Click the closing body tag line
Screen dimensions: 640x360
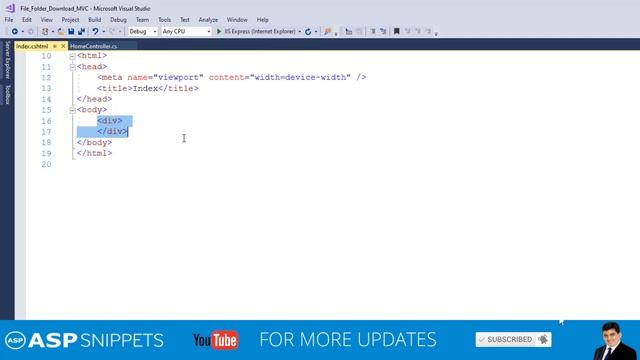click(x=94, y=142)
